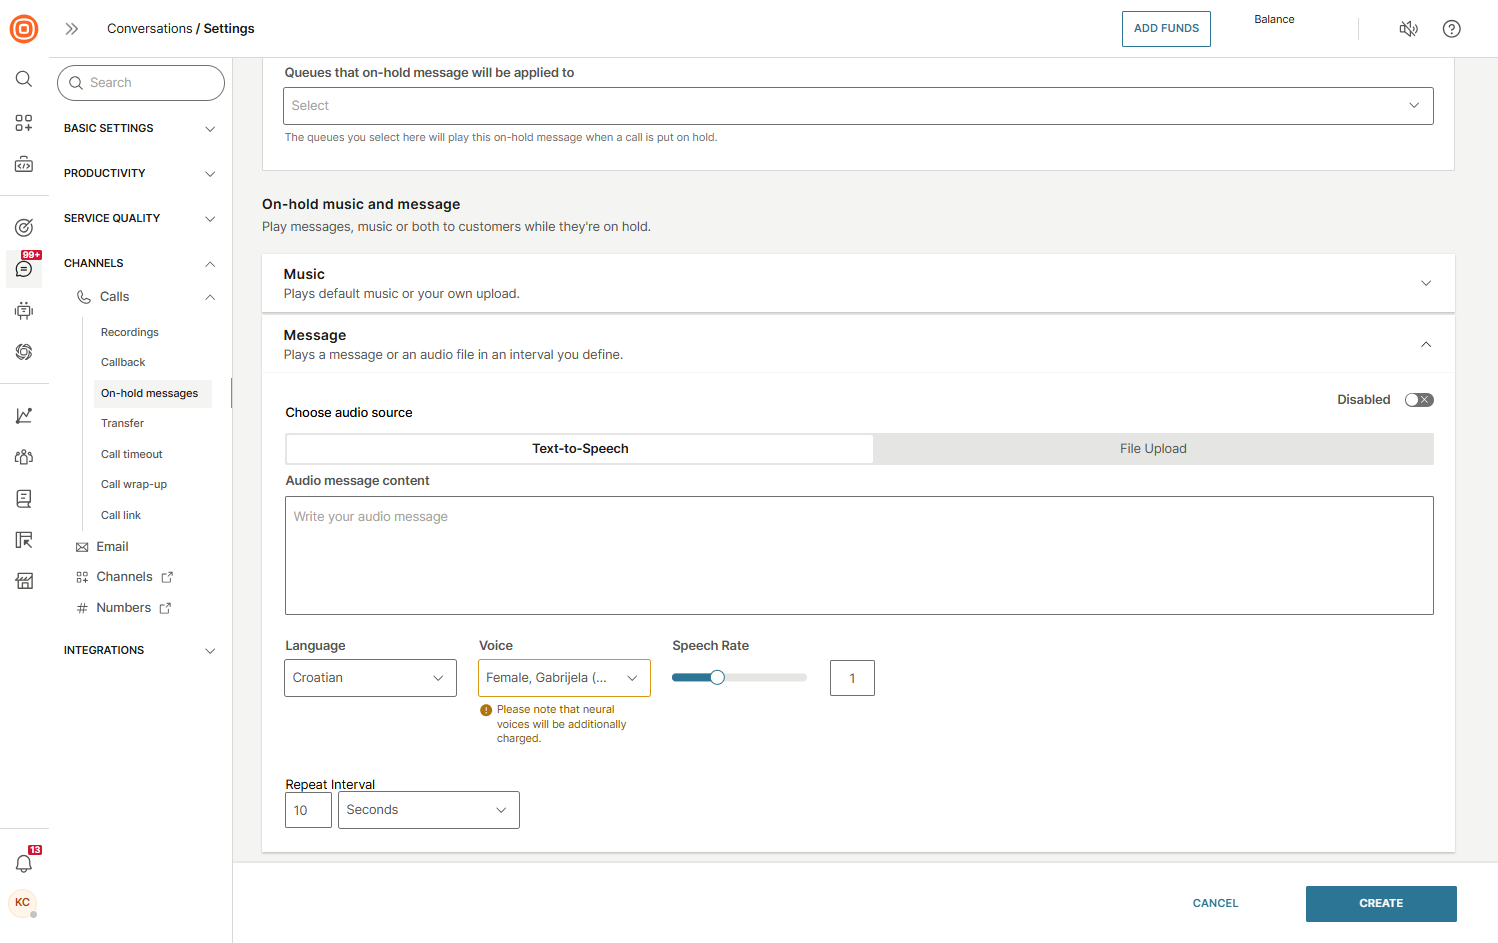Open Call timeout in the sidebar
1498x943 pixels.
click(132, 454)
